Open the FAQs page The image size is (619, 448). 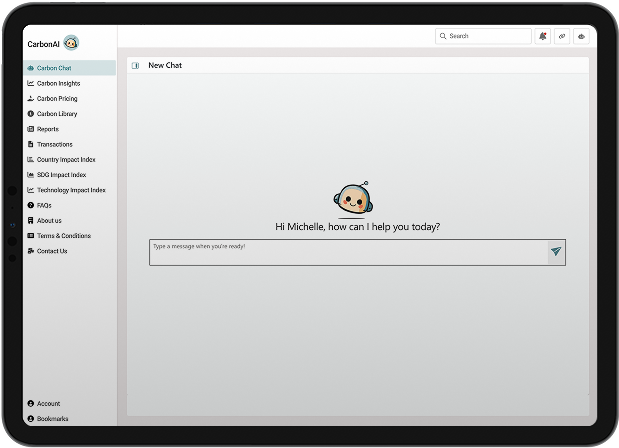pyautogui.click(x=44, y=205)
